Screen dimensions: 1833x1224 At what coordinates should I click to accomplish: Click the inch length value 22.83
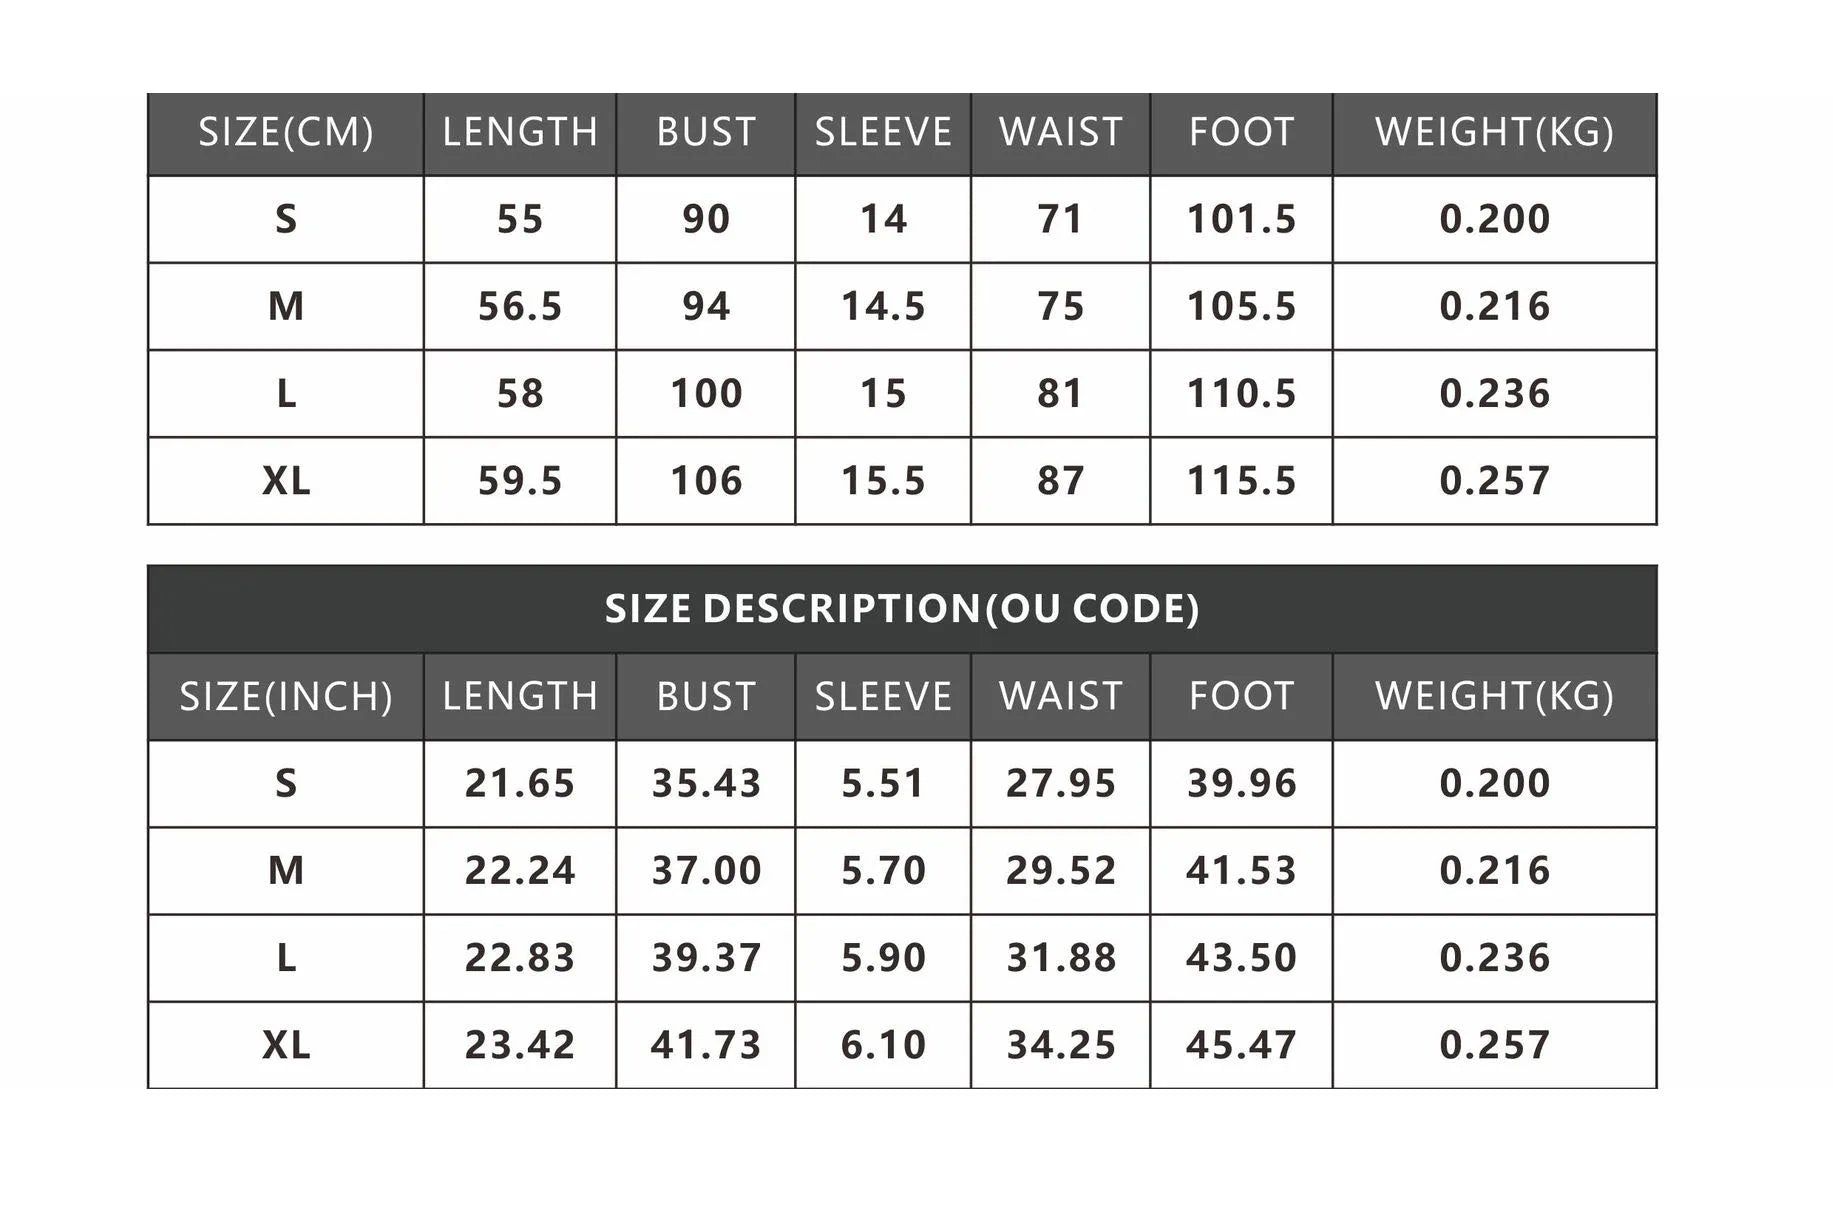point(520,958)
